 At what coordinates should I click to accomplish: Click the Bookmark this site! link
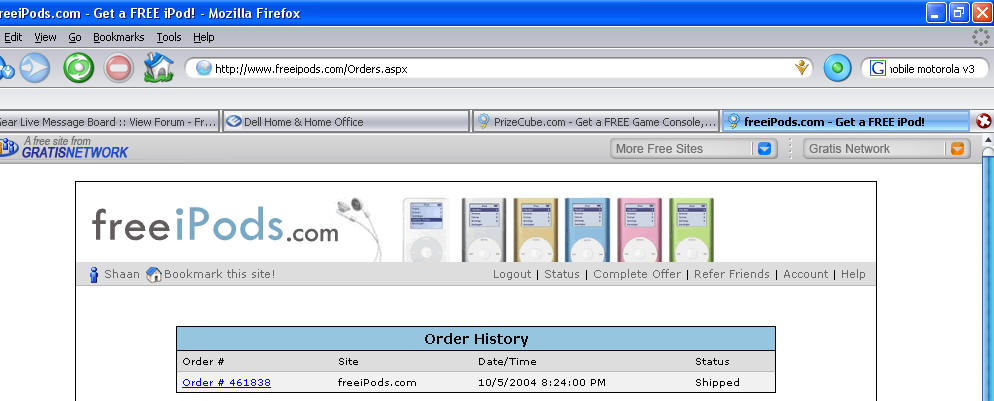pos(219,274)
